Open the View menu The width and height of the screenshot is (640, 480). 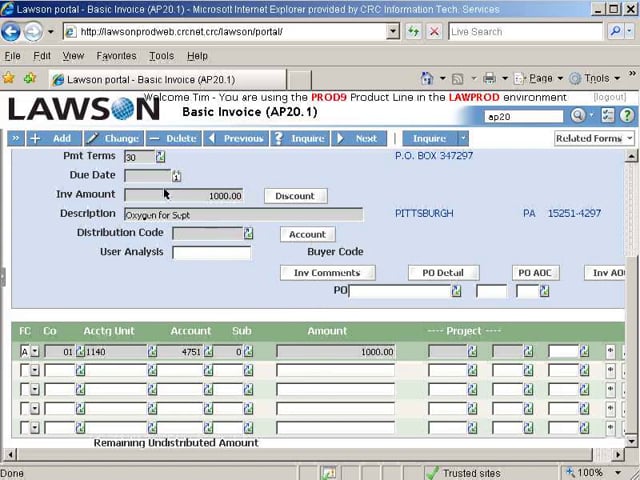[x=73, y=56]
